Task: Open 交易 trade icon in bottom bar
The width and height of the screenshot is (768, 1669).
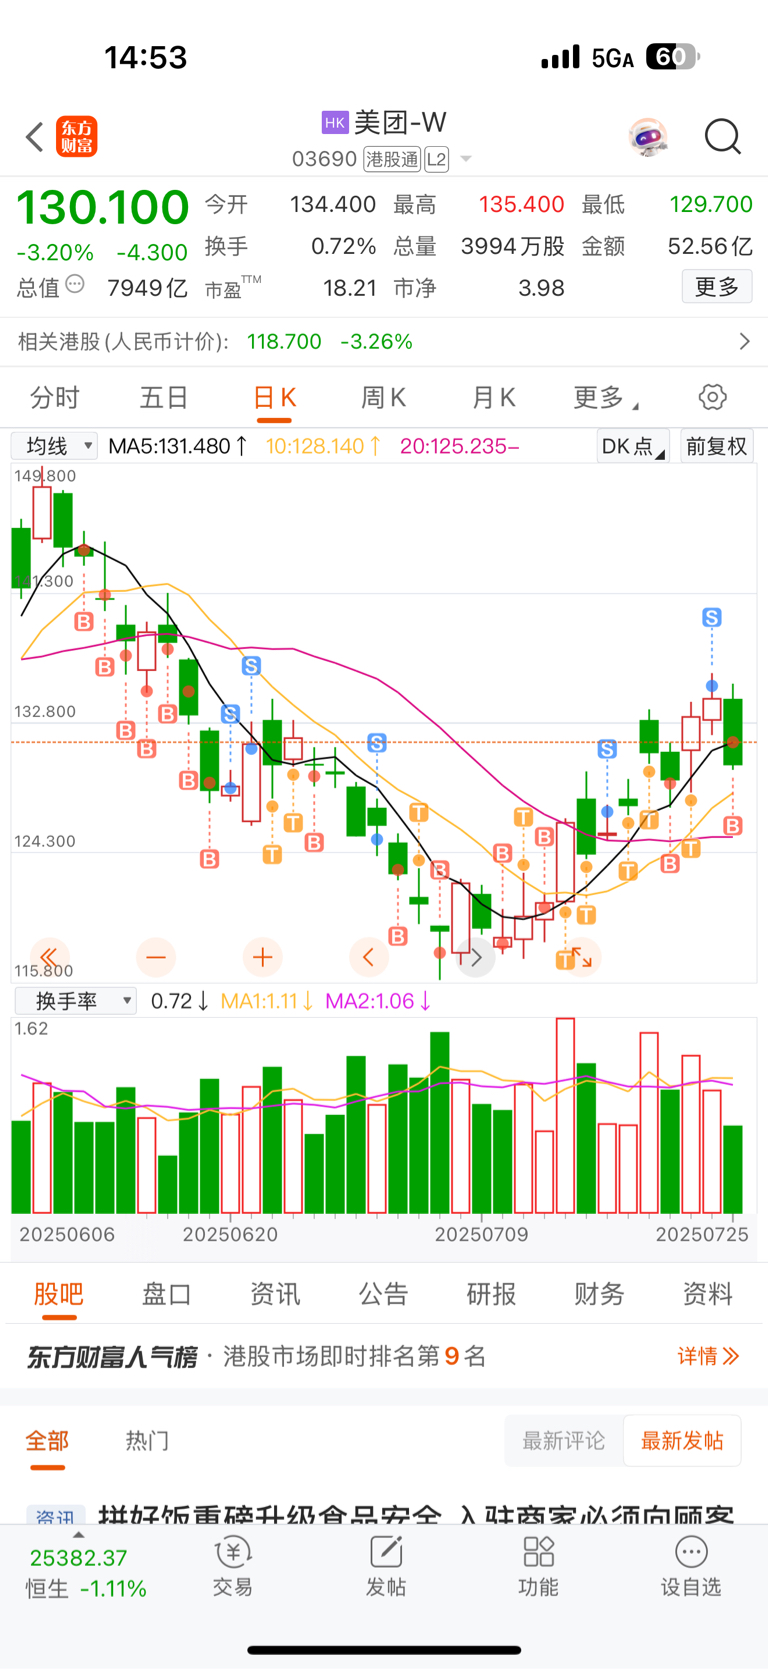Action: click(x=233, y=1566)
